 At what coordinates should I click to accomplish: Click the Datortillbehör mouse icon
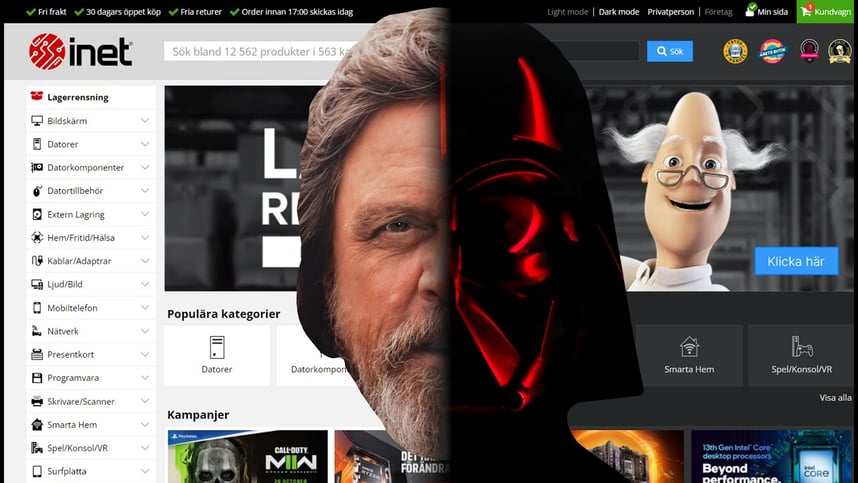[x=37, y=191]
